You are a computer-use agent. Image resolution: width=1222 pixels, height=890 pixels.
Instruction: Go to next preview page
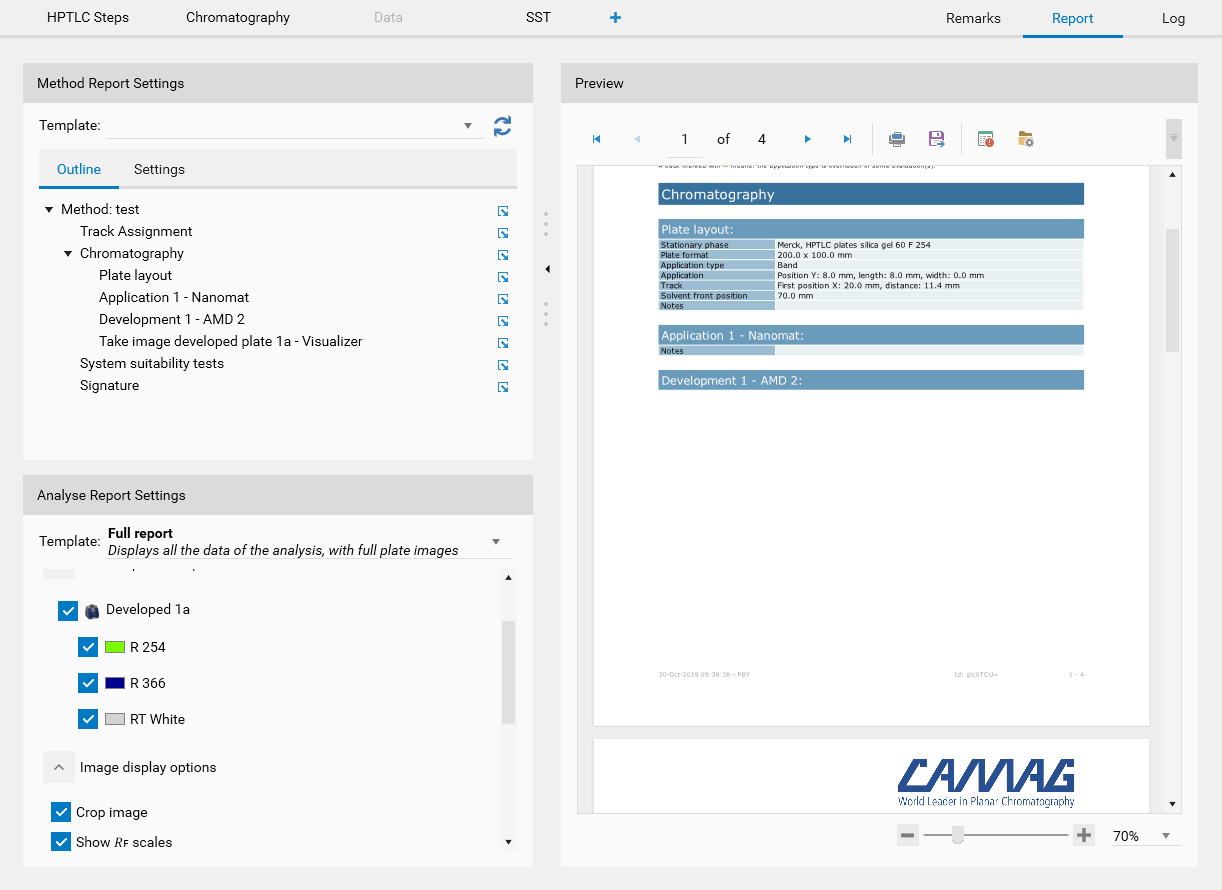[x=807, y=139]
